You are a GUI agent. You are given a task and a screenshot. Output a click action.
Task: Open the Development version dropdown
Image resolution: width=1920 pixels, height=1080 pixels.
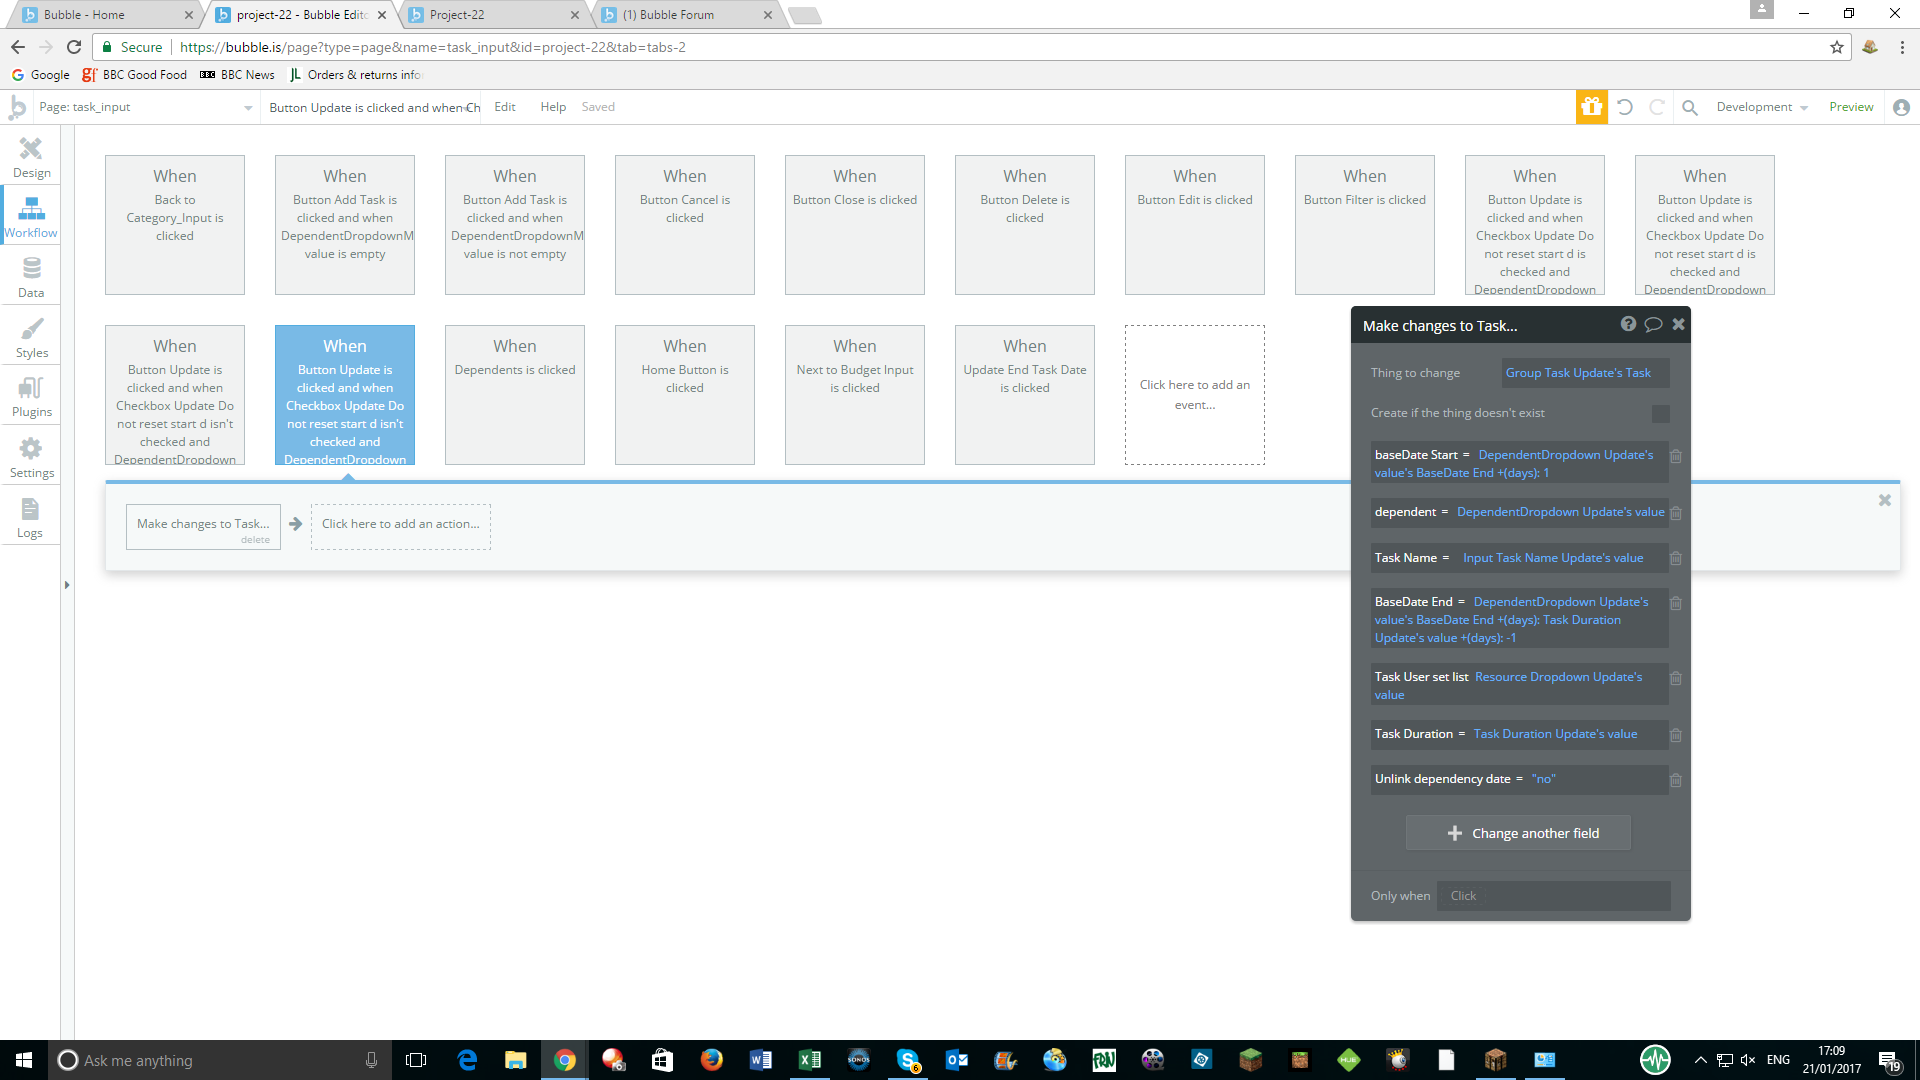[x=1761, y=107]
